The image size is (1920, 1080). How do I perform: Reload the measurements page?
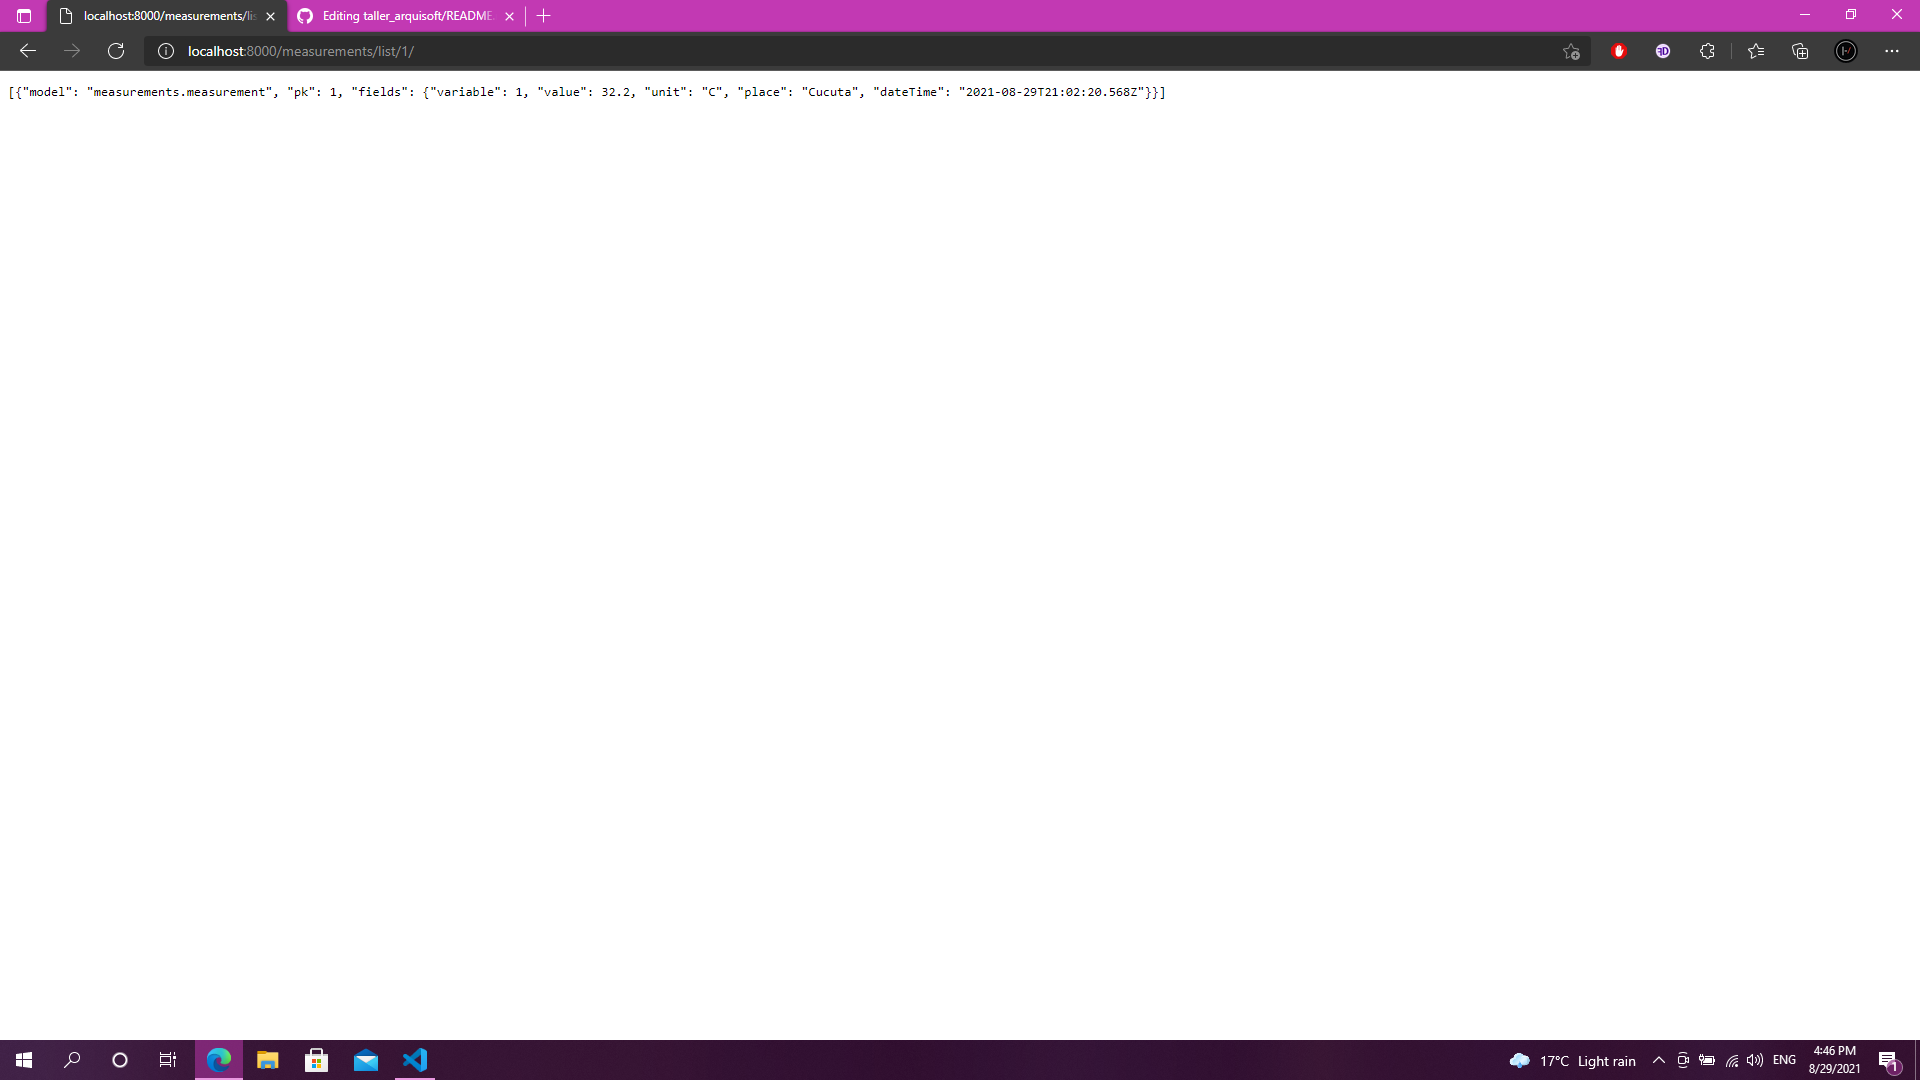[116, 51]
